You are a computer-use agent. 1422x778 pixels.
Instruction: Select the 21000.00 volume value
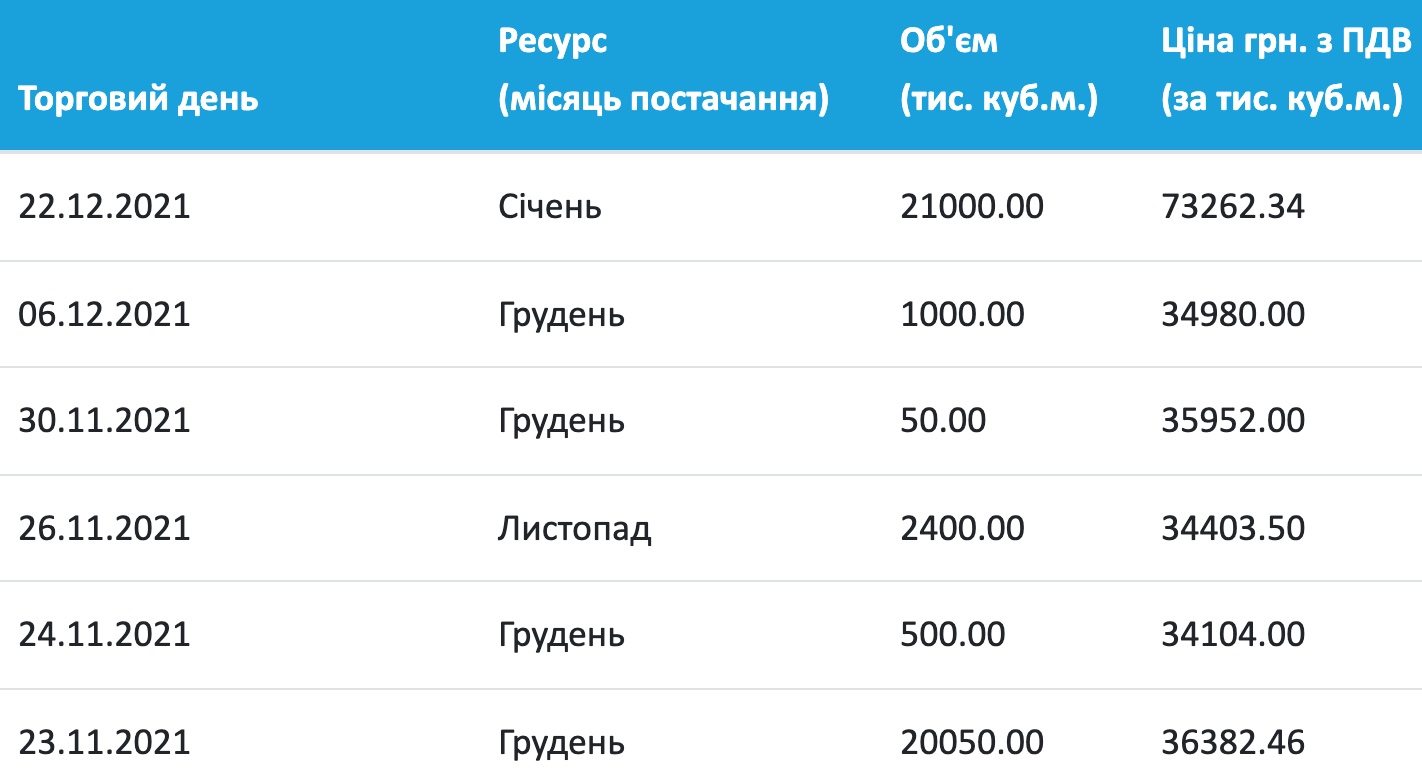(x=972, y=207)
